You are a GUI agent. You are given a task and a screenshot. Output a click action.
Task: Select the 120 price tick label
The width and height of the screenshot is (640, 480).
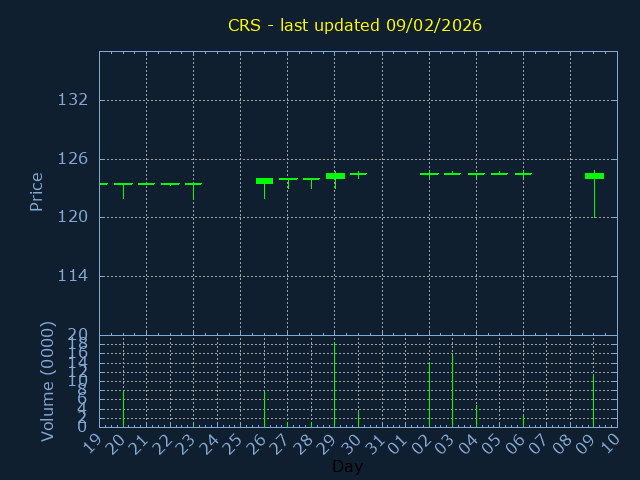(x=73, y=217)
